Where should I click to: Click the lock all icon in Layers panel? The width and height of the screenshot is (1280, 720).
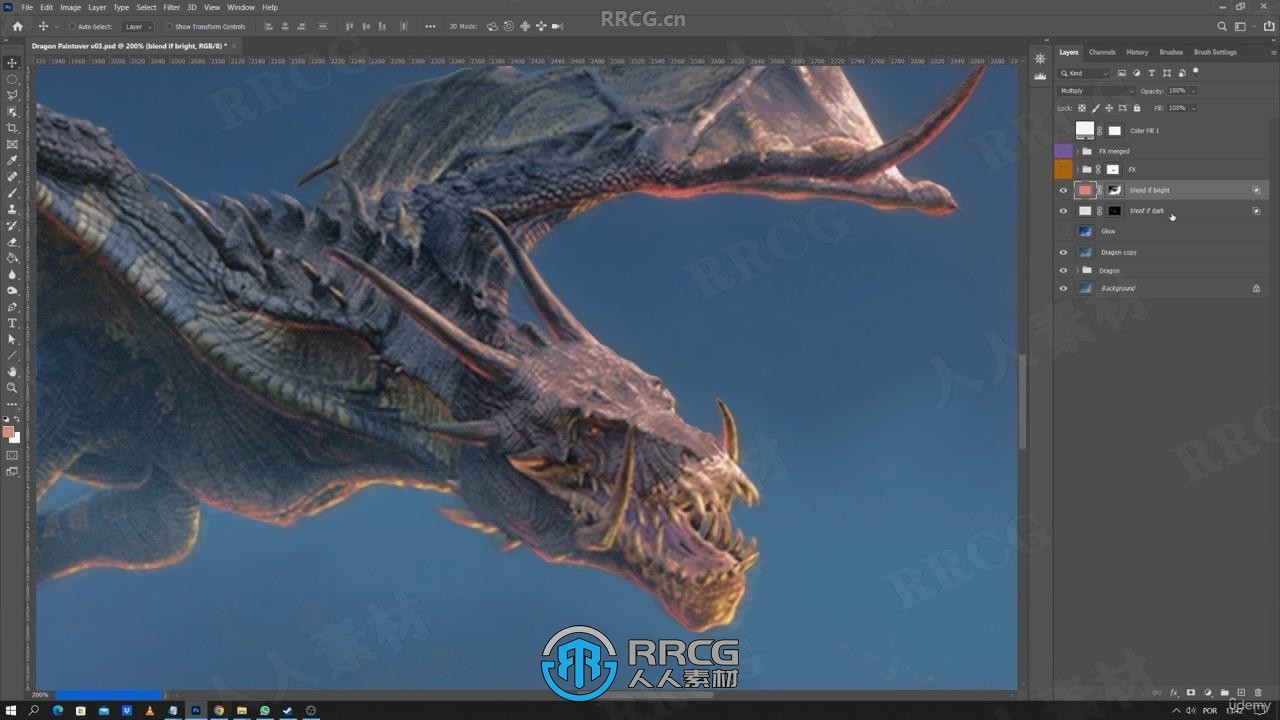coord(1137,108)
